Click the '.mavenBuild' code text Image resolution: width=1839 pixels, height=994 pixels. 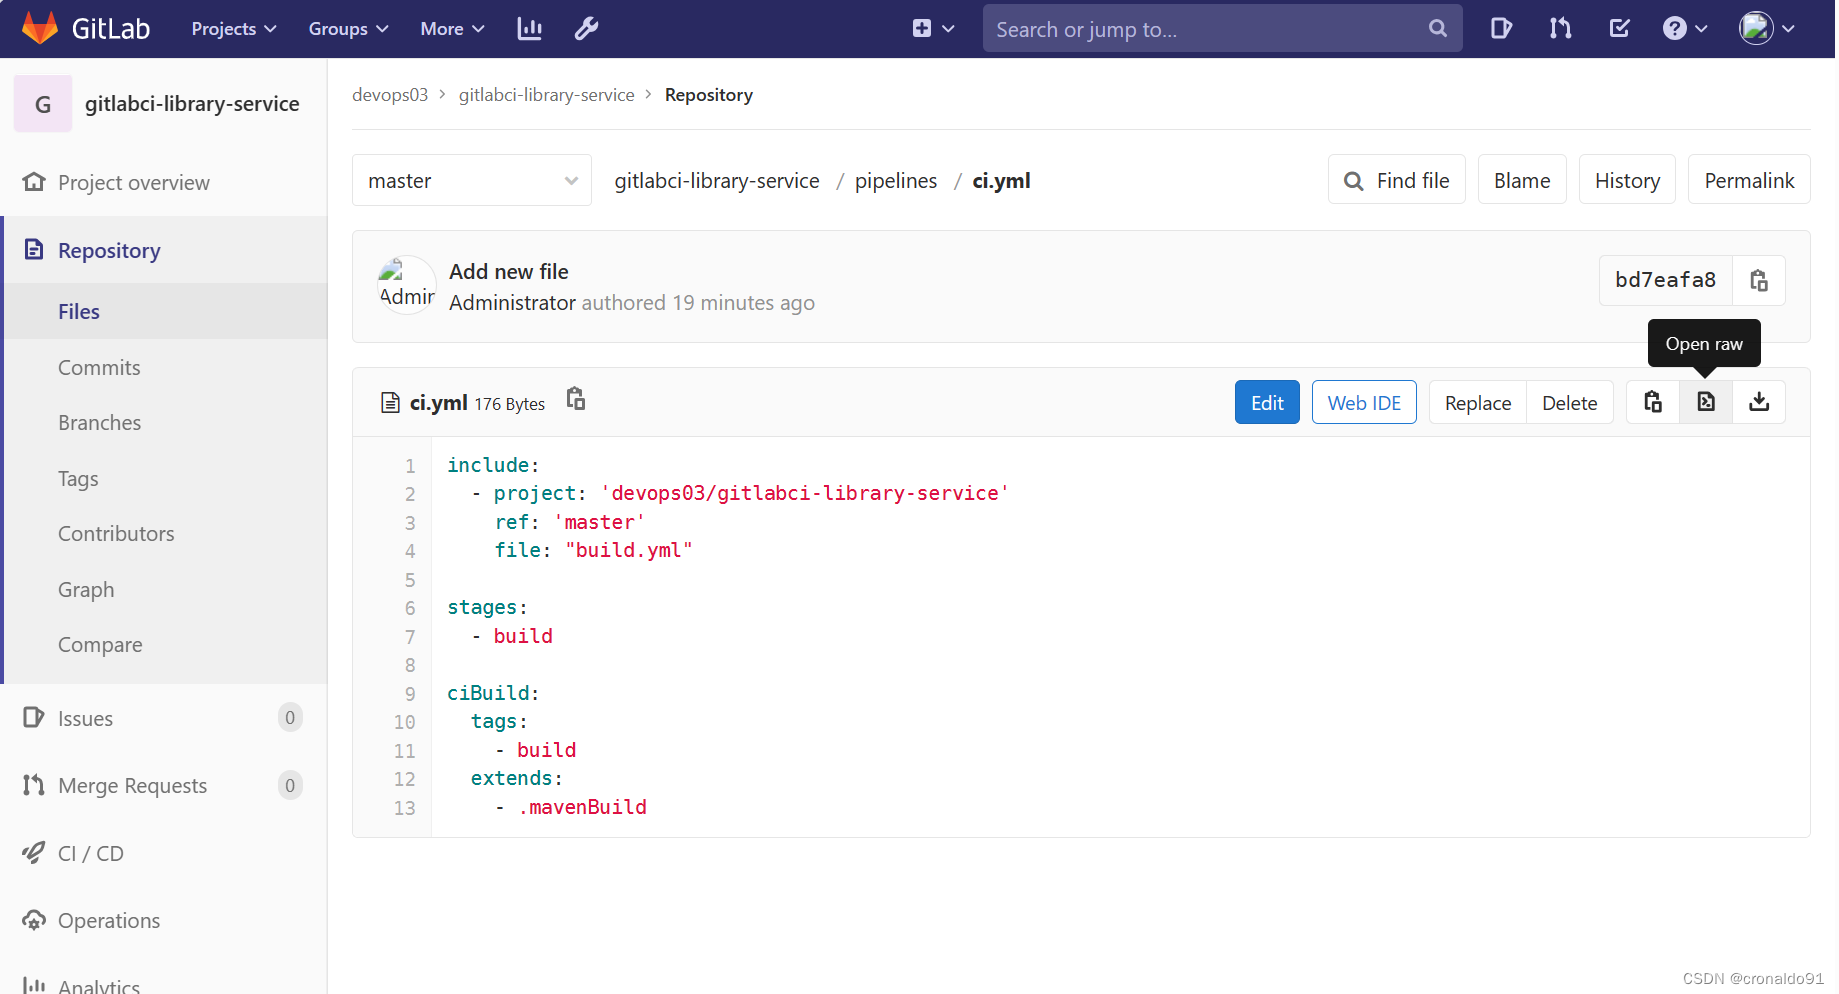pyautogui.click(x=582, y=807)
